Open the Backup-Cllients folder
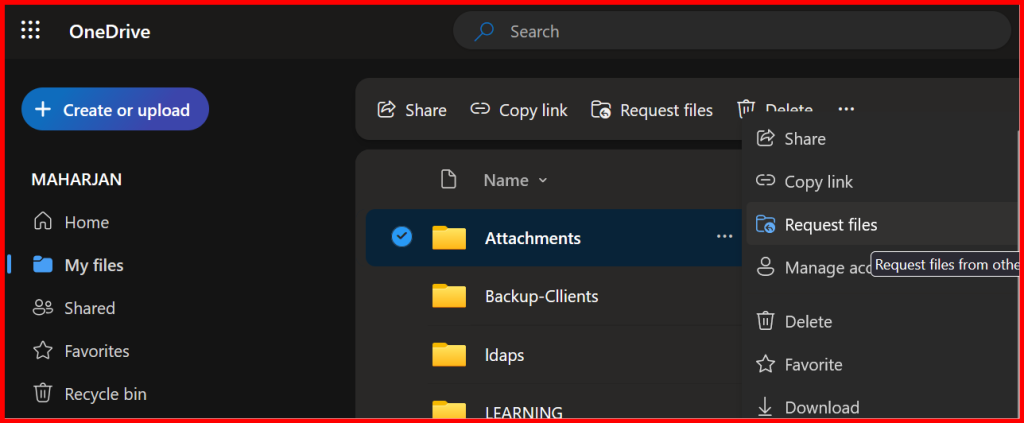 541,296
